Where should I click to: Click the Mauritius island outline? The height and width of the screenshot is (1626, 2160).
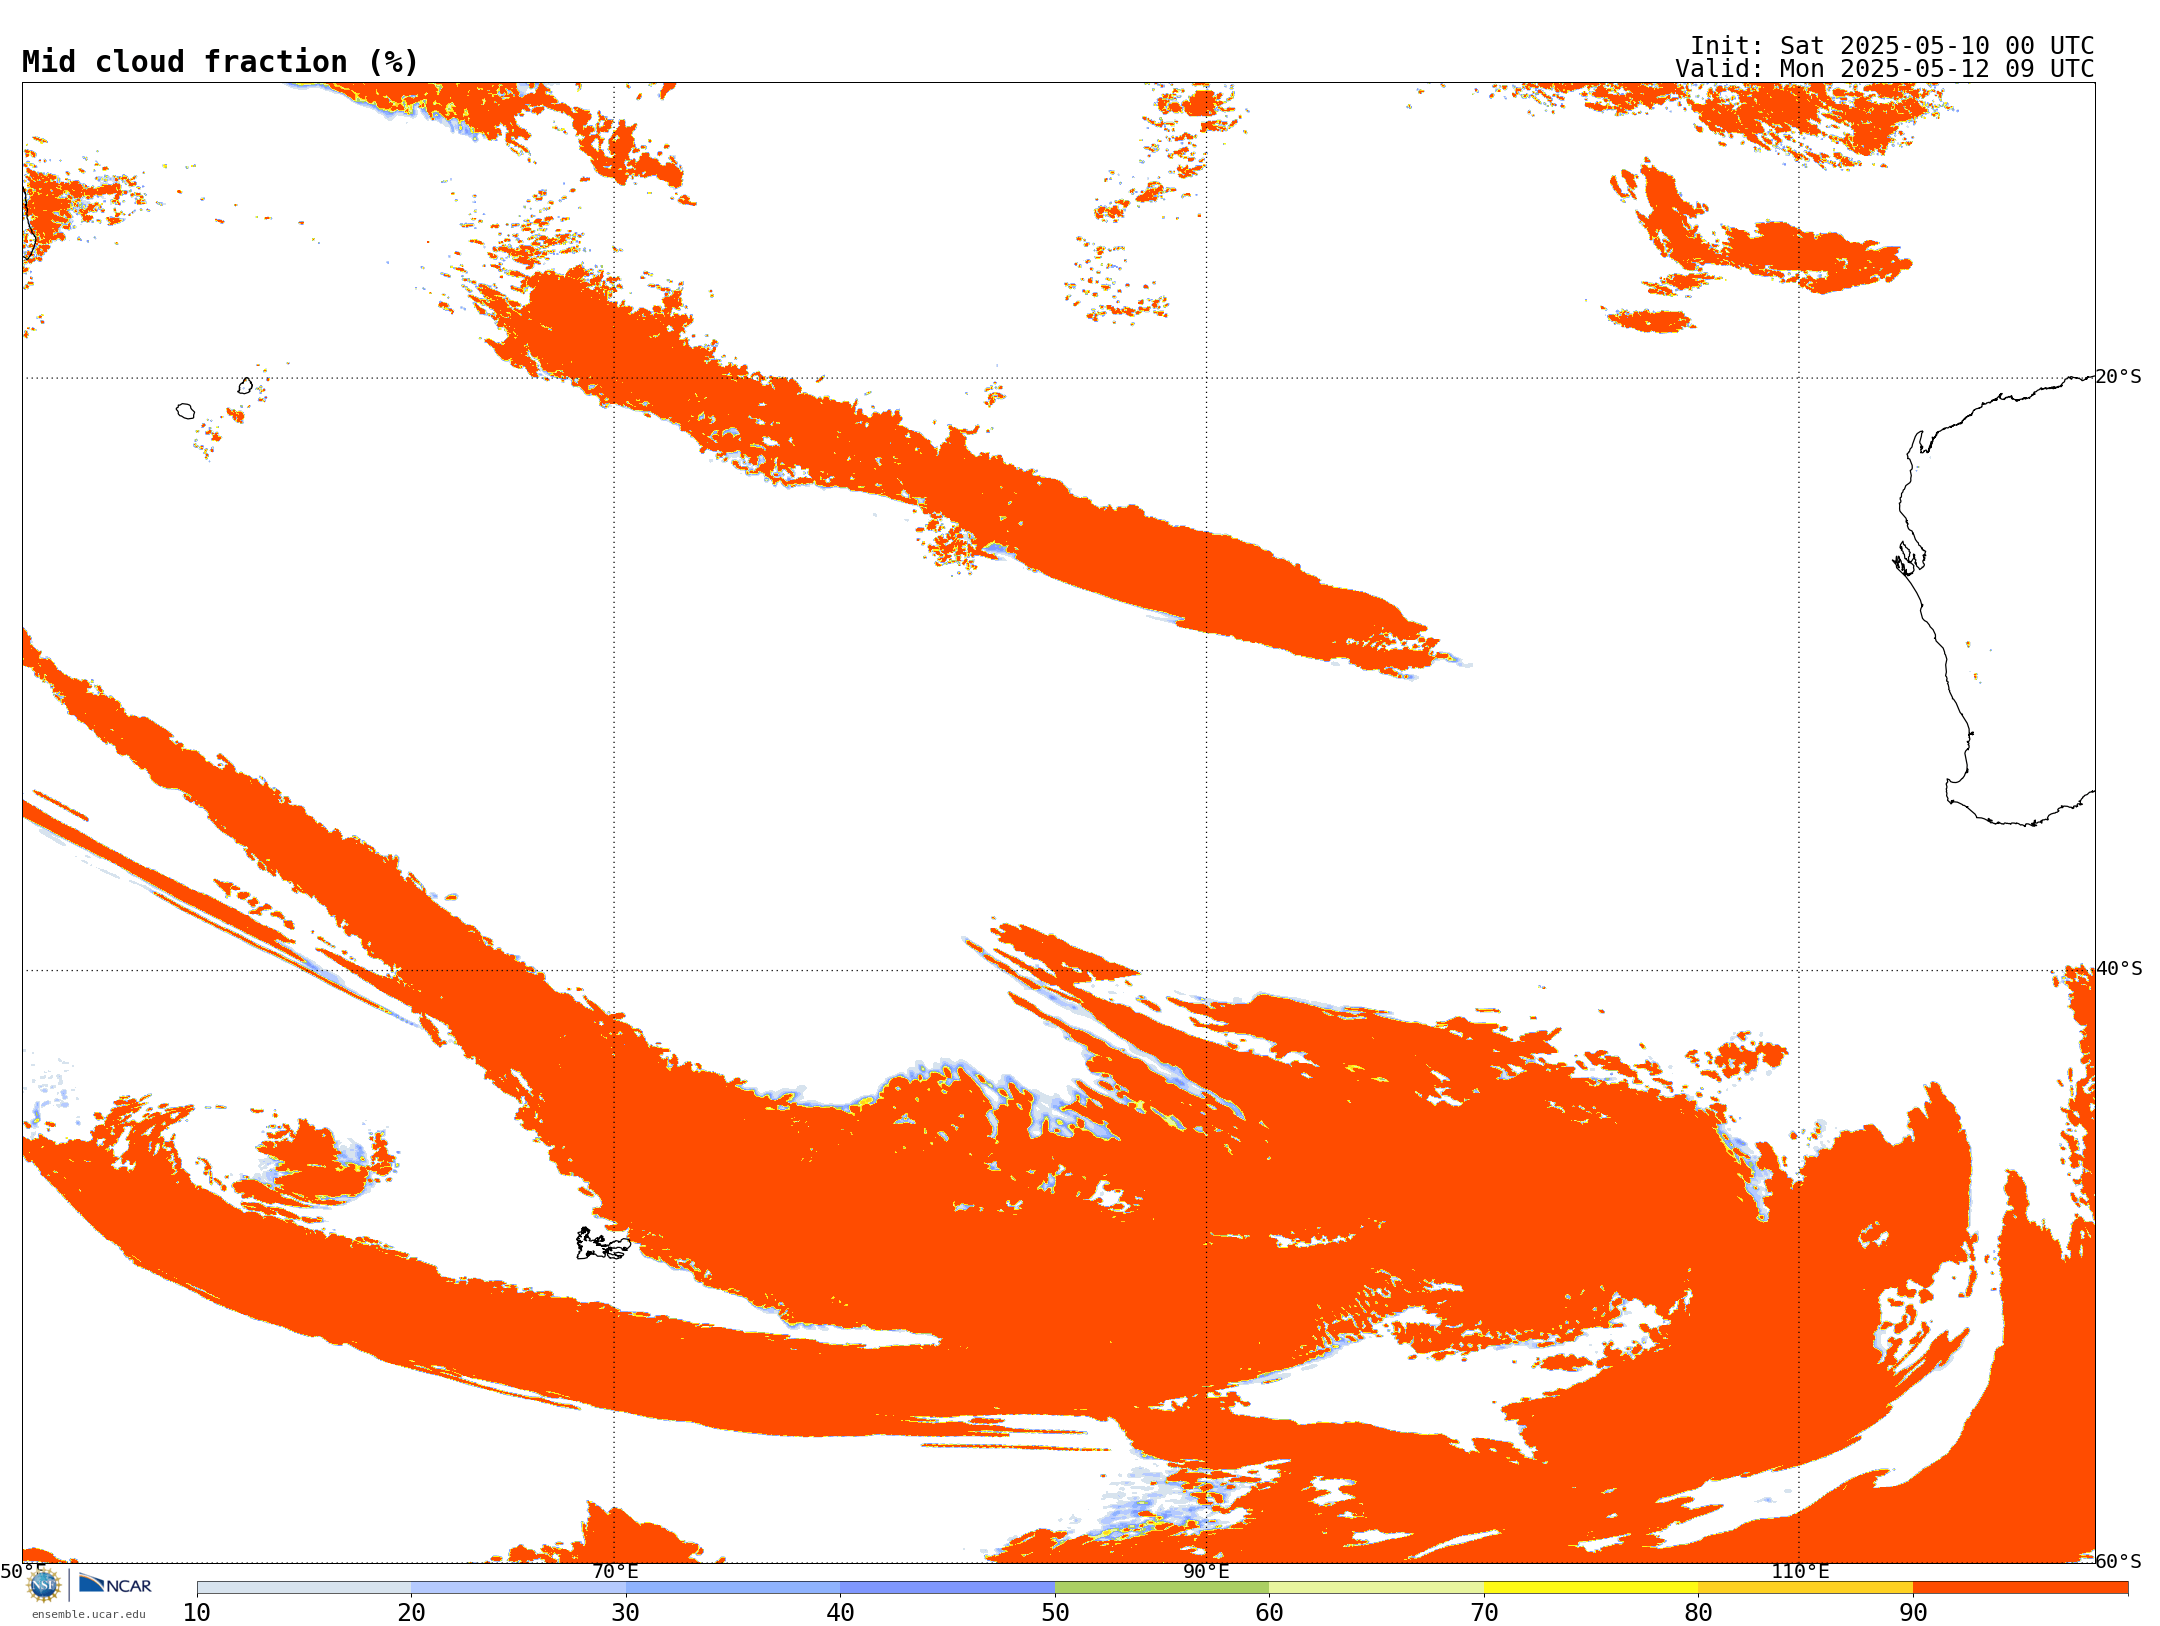pyautogui.click(x=245, y=386)
